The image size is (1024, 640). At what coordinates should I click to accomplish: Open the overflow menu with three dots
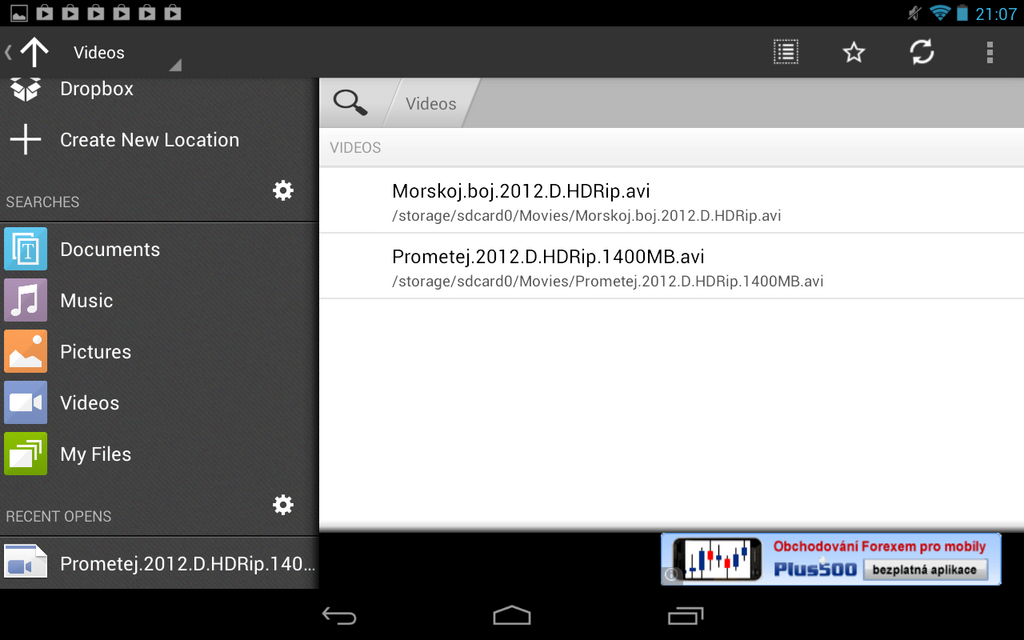[989, 52]
